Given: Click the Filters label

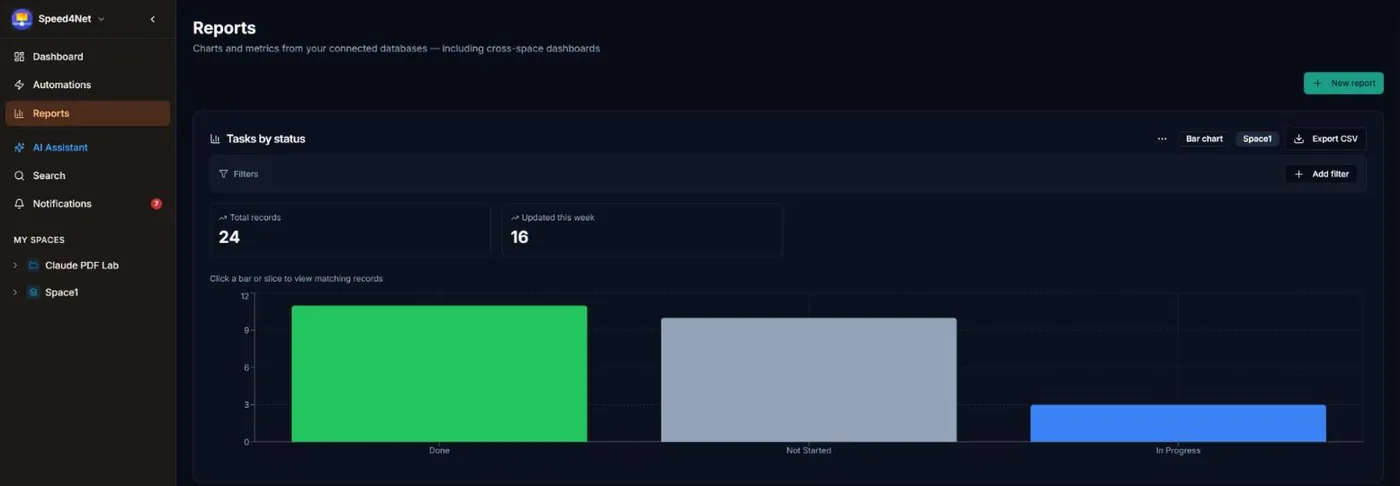Looking at the screenshot, I should (x=246, y=174).
